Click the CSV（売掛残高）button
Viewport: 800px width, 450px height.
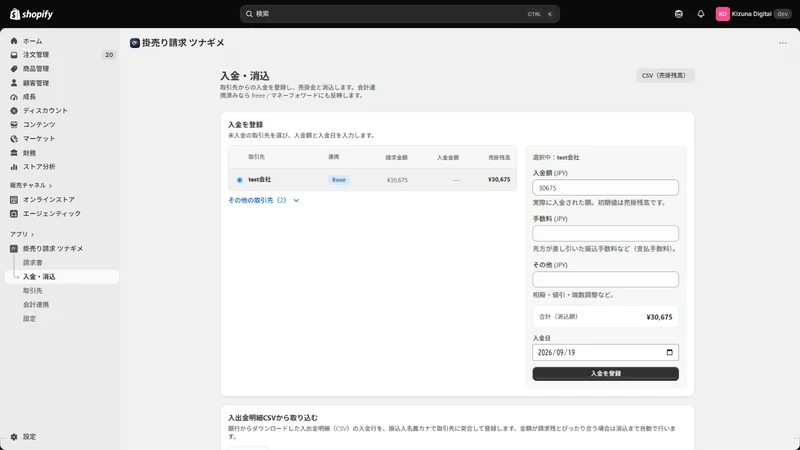coord(665,76)
